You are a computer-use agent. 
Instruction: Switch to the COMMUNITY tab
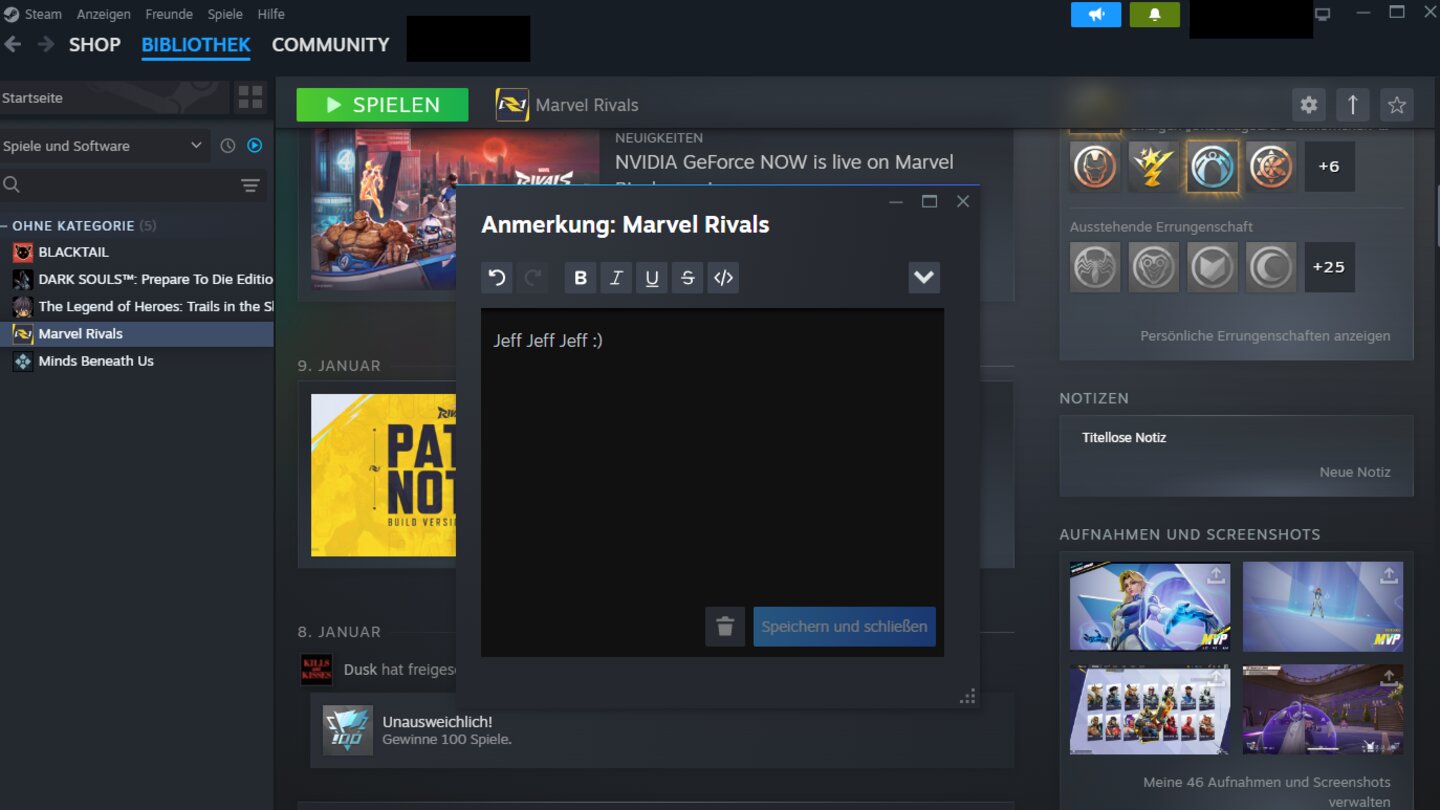click(330, 45)
